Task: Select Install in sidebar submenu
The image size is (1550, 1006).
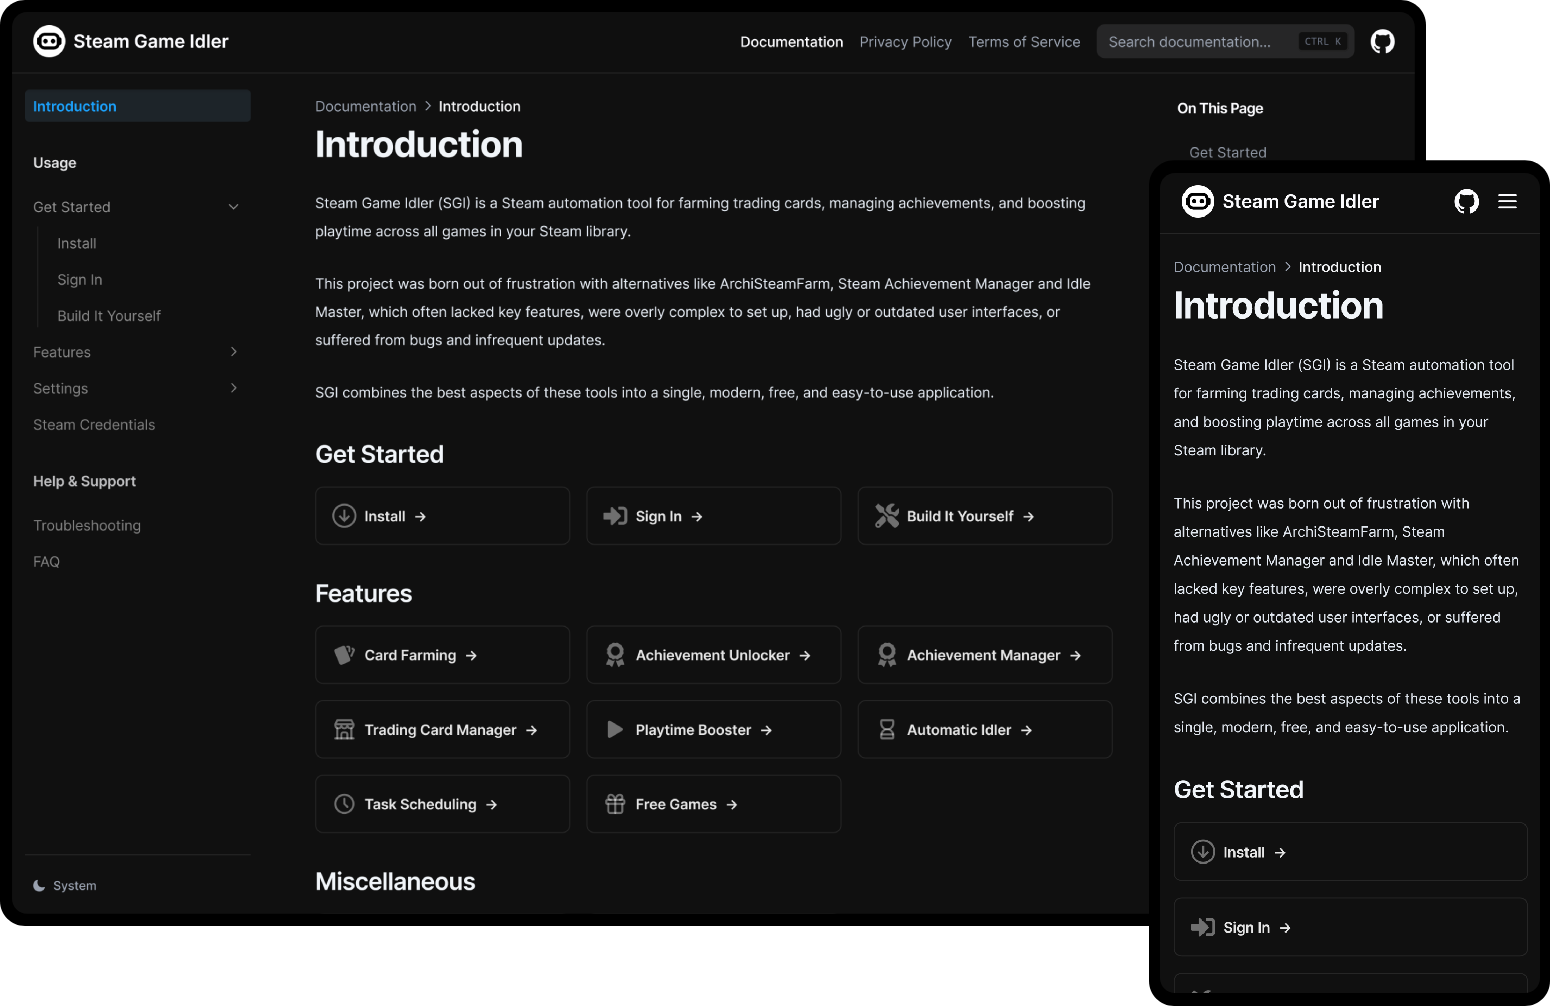Action: click(77, 244)
